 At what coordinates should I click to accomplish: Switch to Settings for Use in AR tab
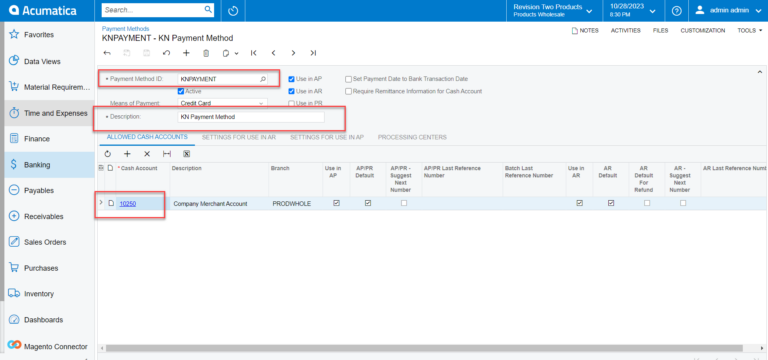point(239,137)
